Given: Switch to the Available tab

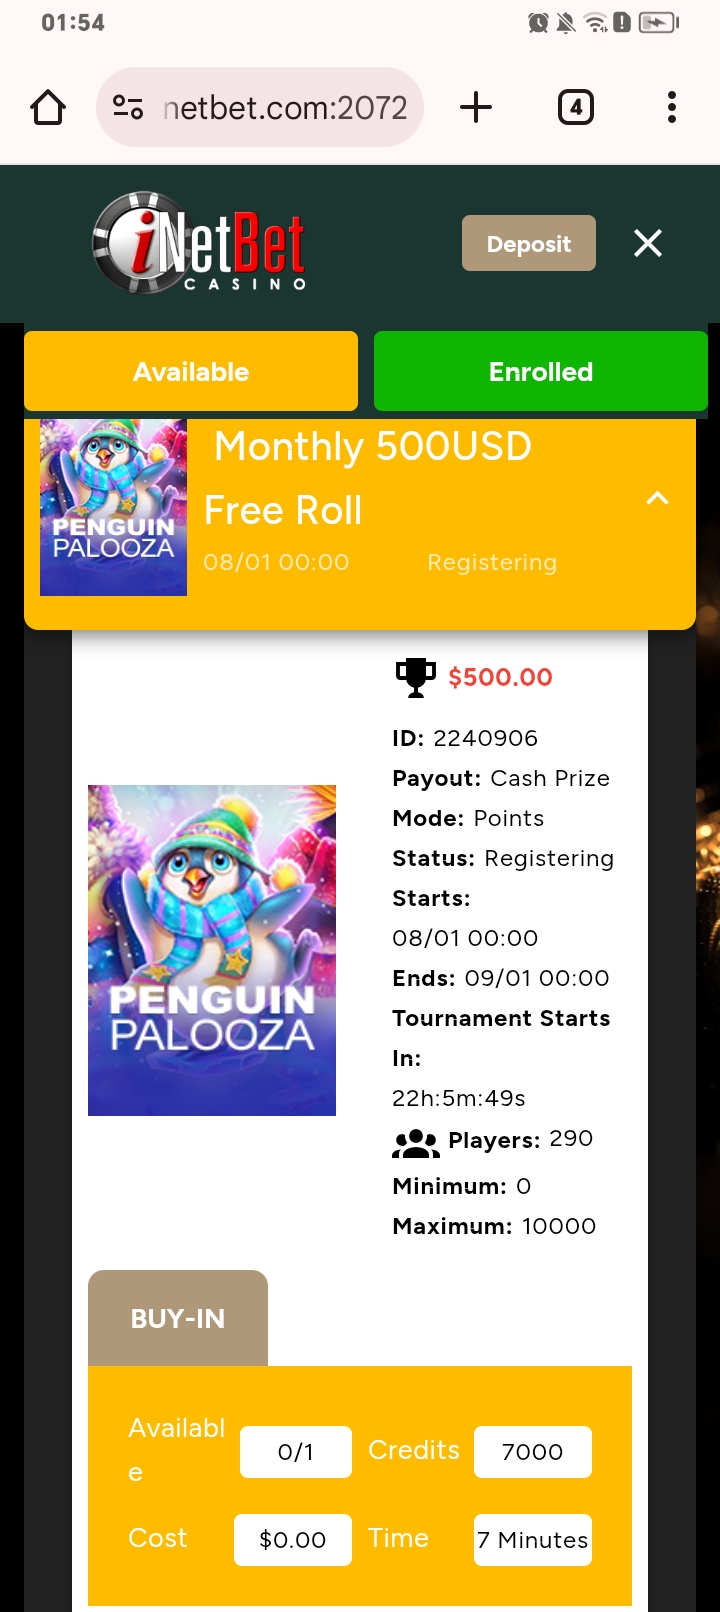Looking at the screenshot, I should (x=191, y=371).
